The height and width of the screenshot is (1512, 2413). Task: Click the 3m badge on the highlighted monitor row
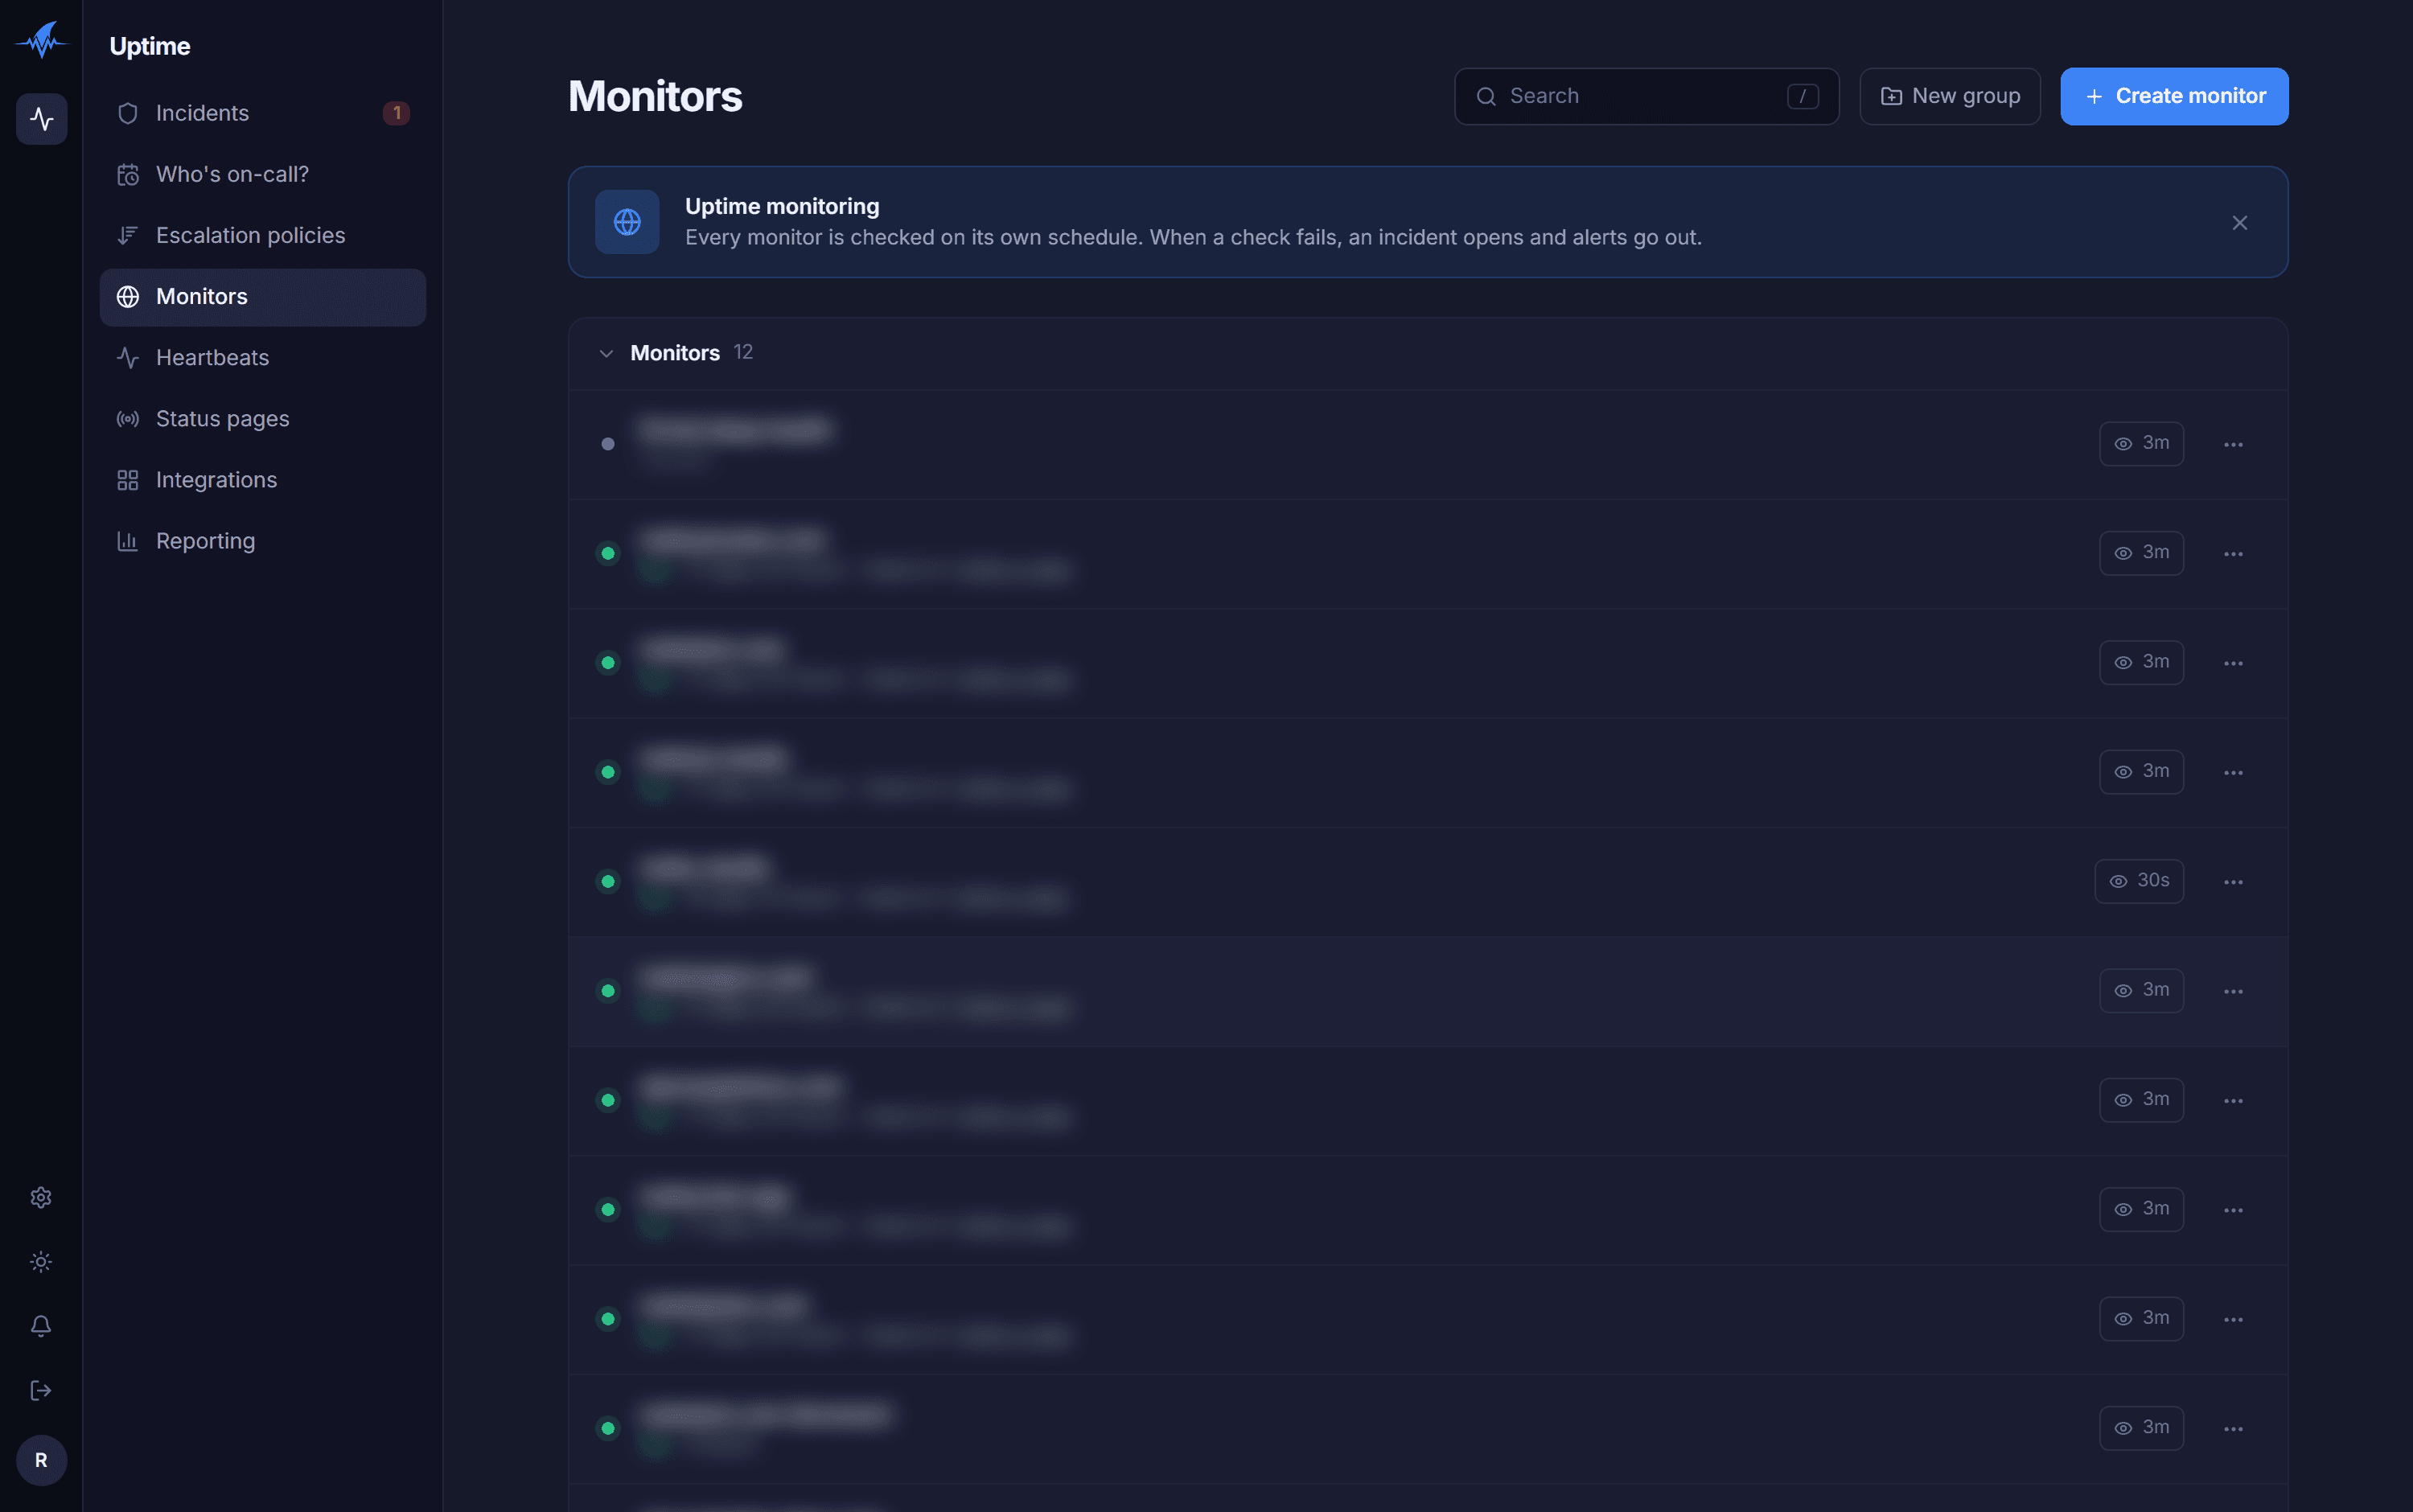pos(2141,990)
